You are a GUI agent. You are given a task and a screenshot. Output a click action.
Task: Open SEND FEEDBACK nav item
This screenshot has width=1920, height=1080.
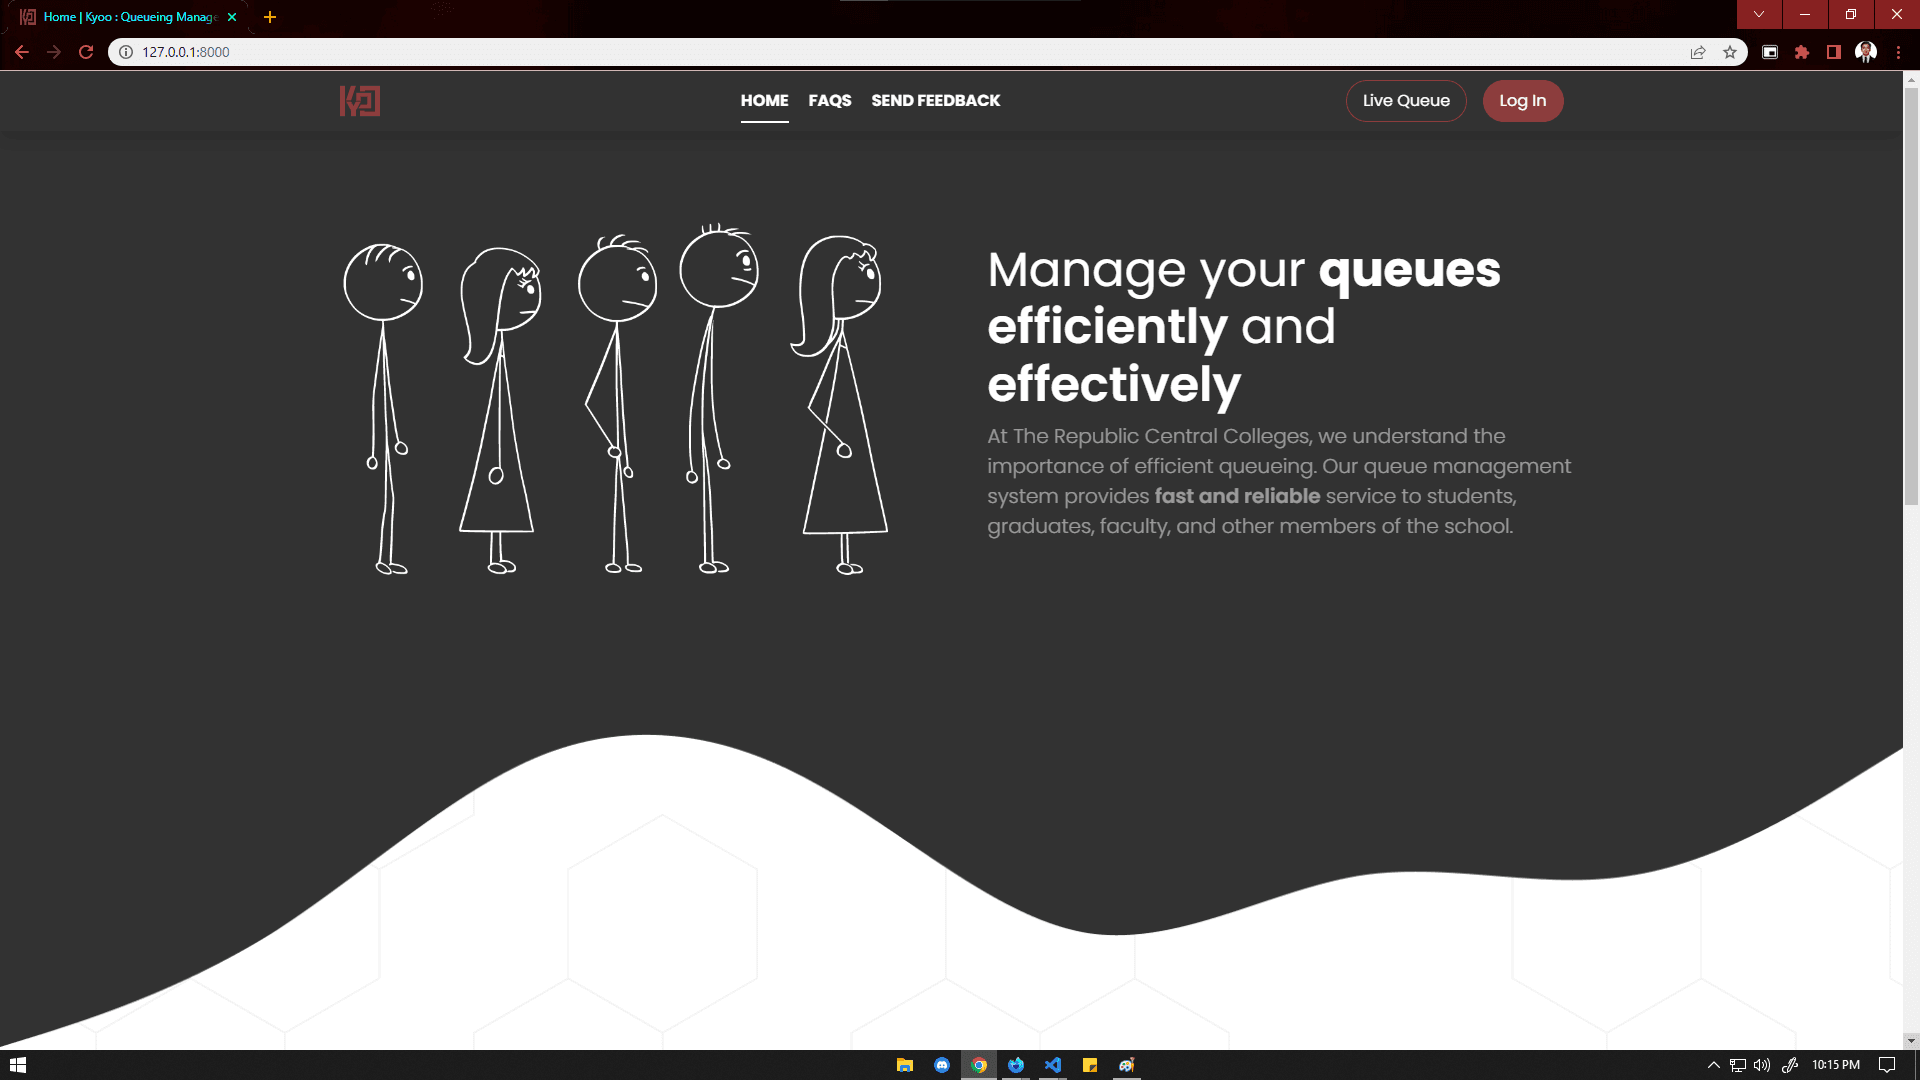935,101
